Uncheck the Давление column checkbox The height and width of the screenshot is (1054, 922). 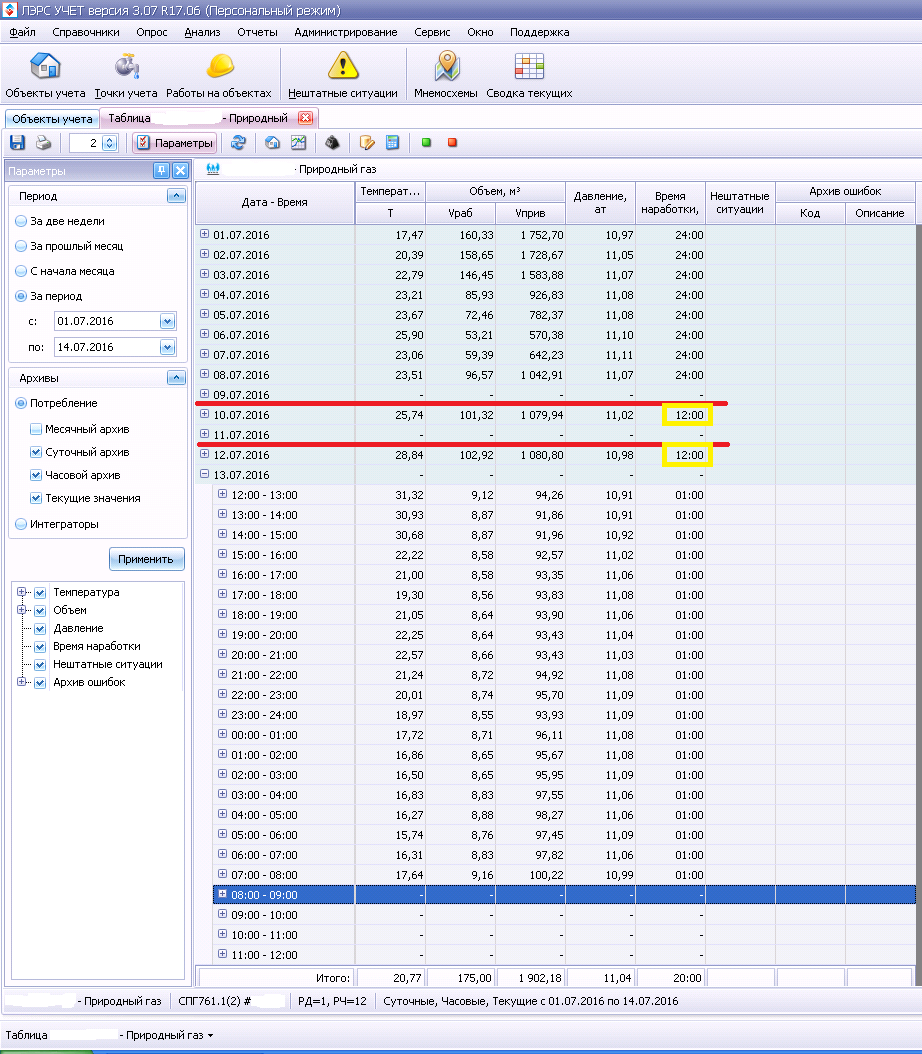[40, 629]
